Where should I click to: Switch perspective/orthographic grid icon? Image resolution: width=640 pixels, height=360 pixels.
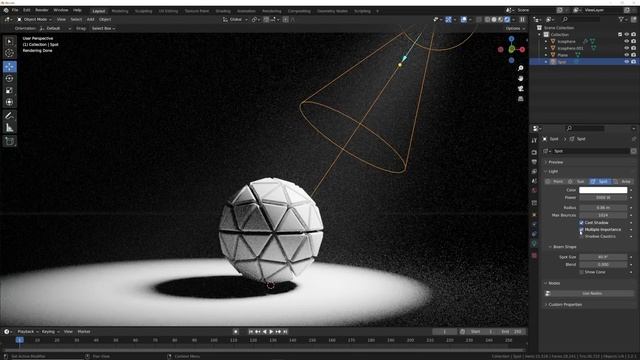[x=520, y=99]
